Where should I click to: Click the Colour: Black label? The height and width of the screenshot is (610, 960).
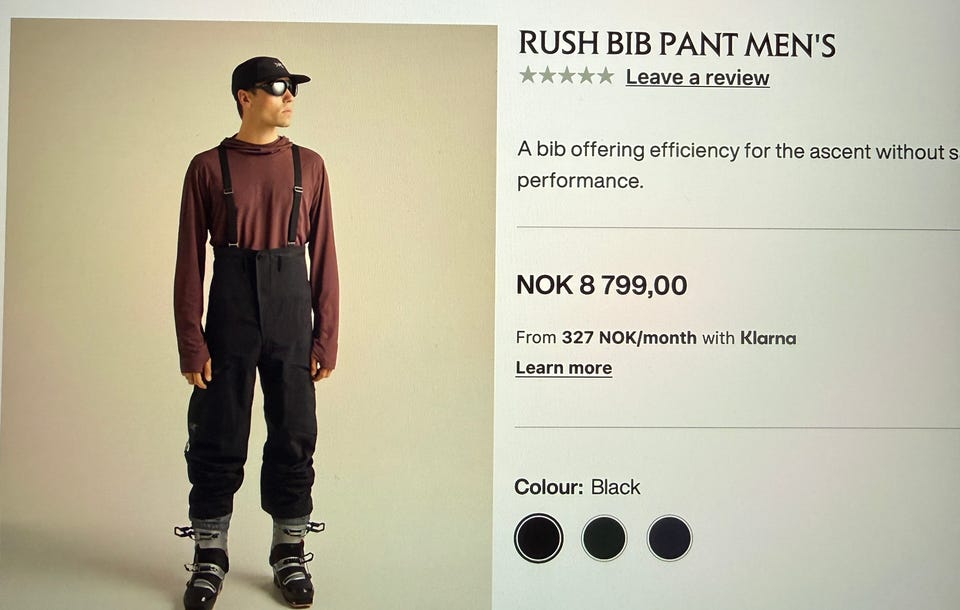coord(577,487)
